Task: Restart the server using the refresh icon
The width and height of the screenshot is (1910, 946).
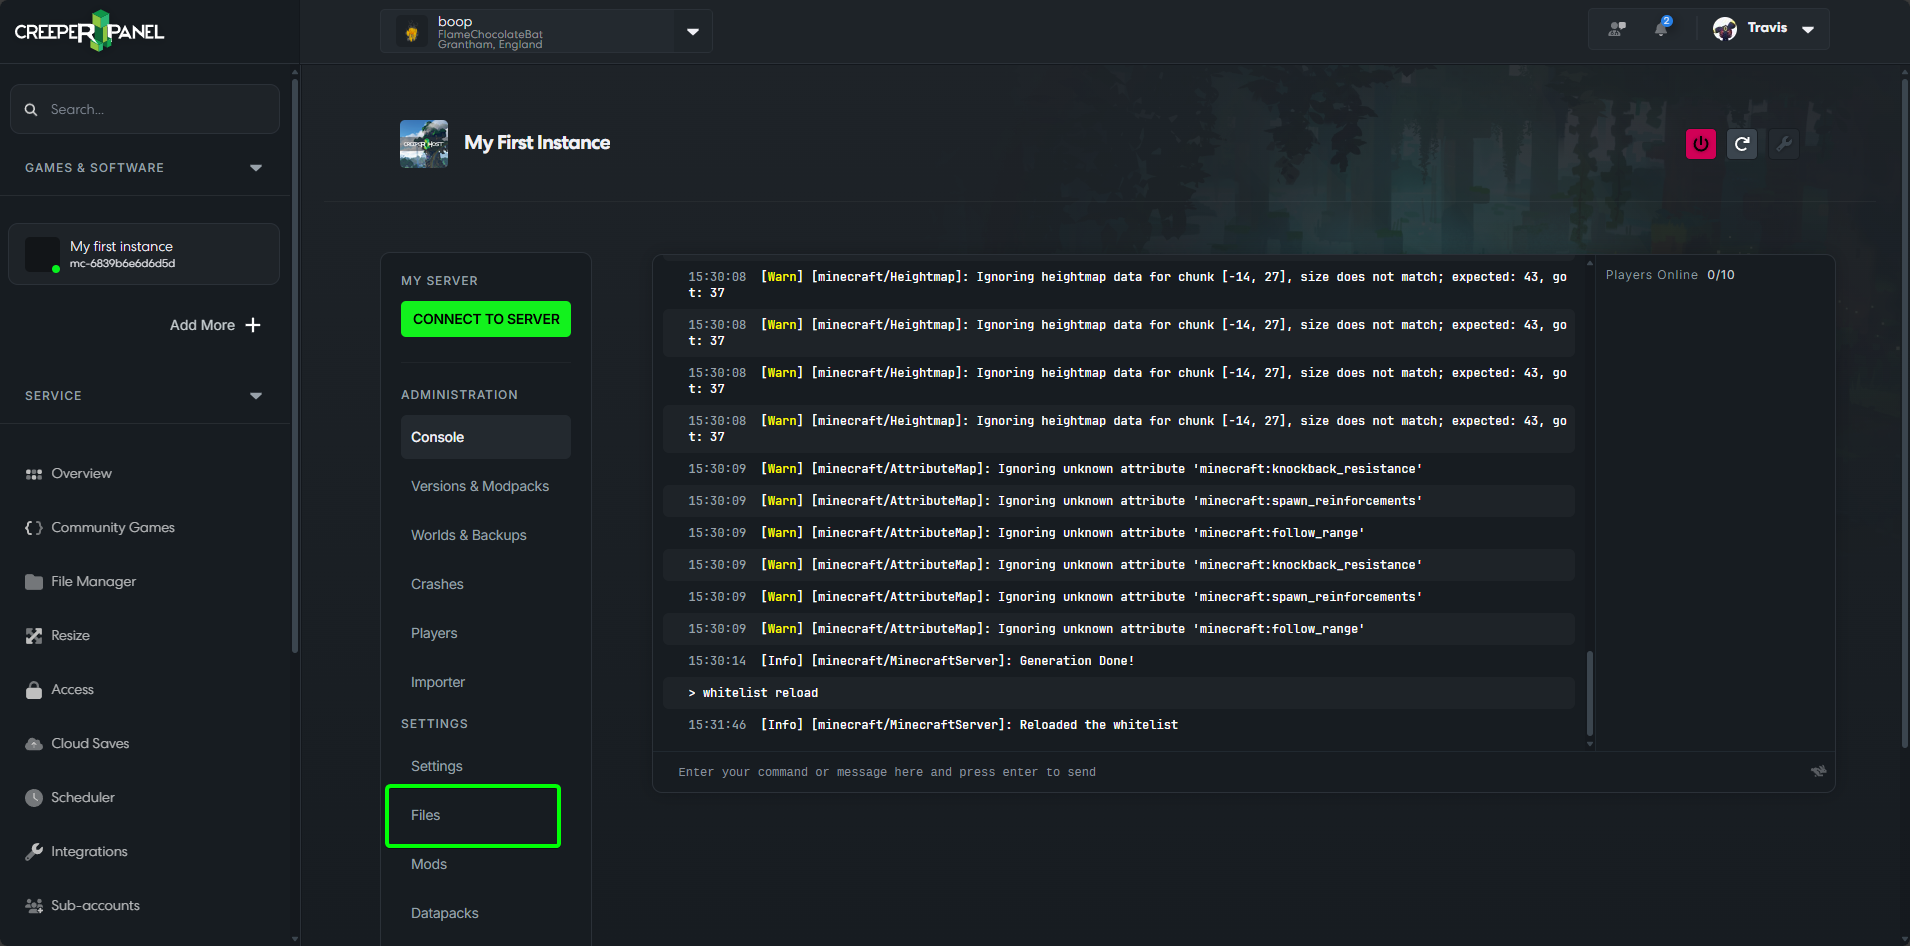Action: point(1742,143)
